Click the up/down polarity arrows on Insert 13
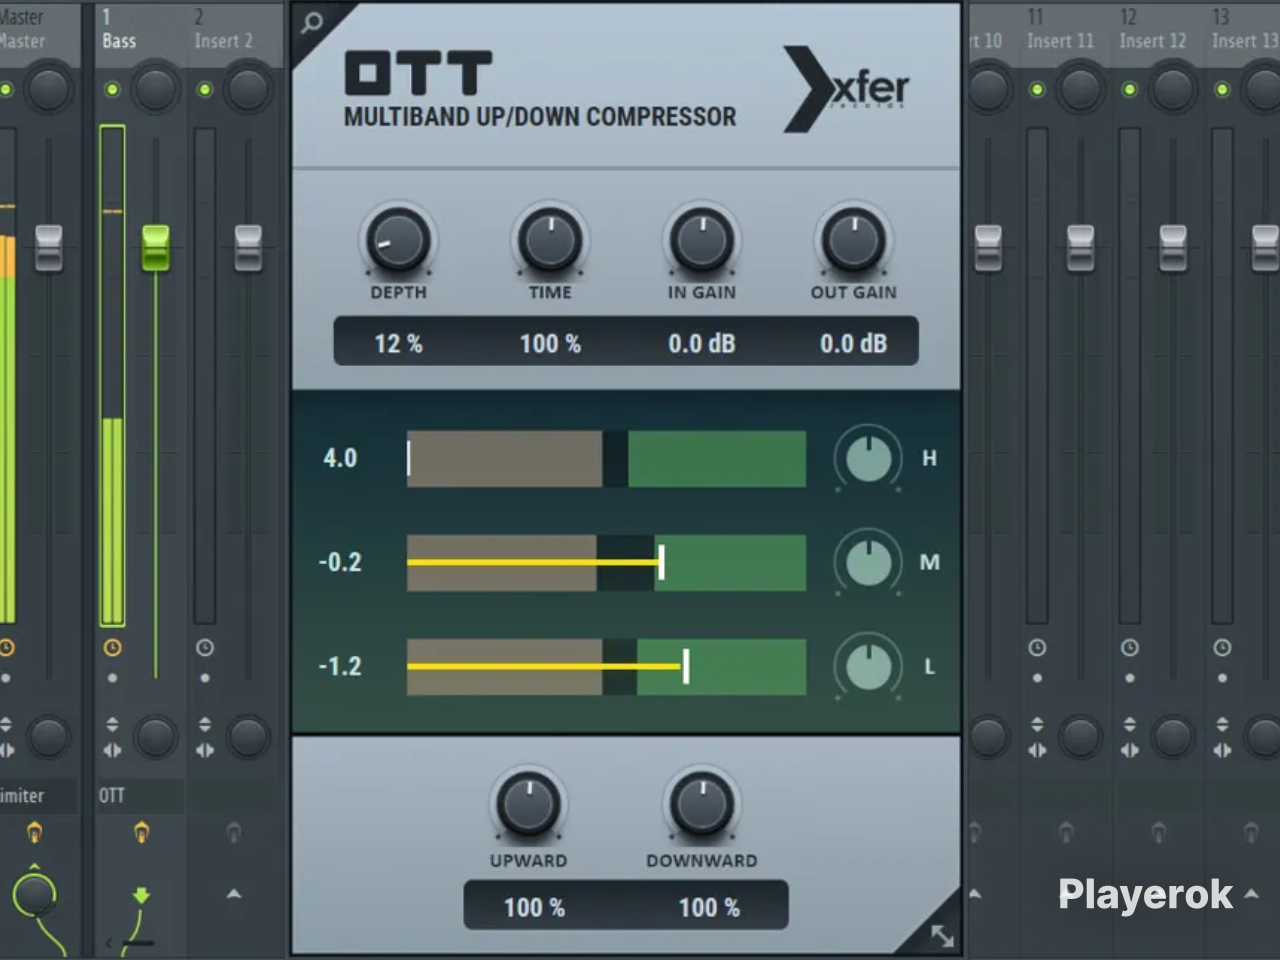1280x960 pixels. pos(1222,724)
